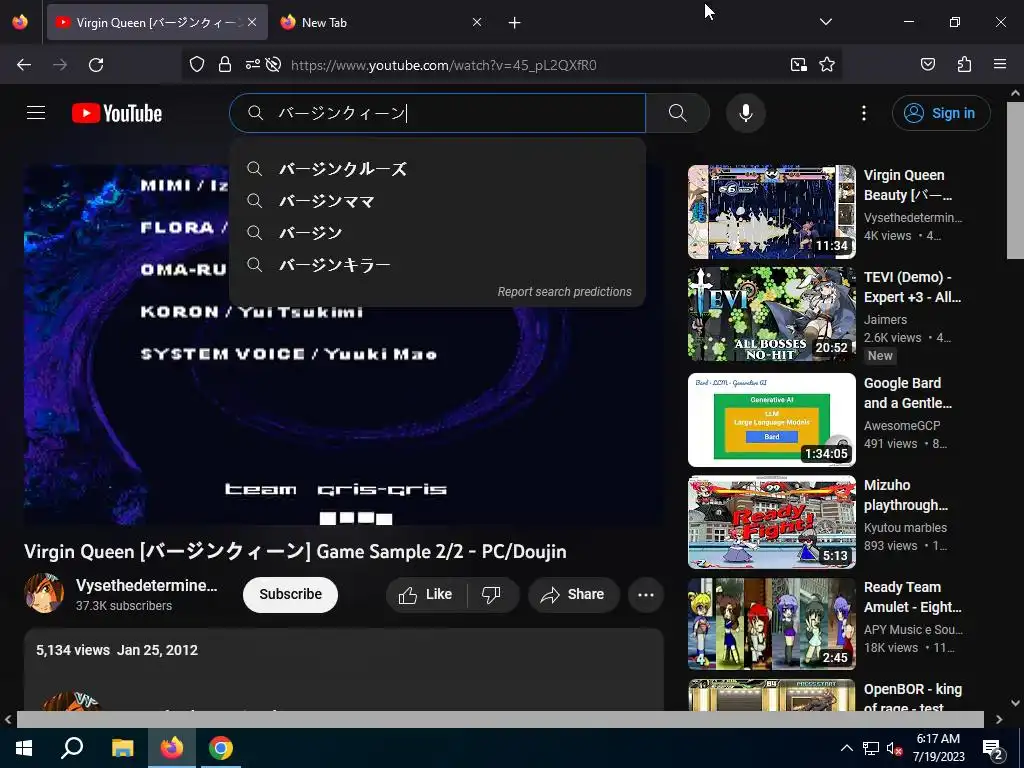This screenshot has height=768, width=1024.
Task: Open Mizuho playthrough thumbnail
Action: [771, 522]
